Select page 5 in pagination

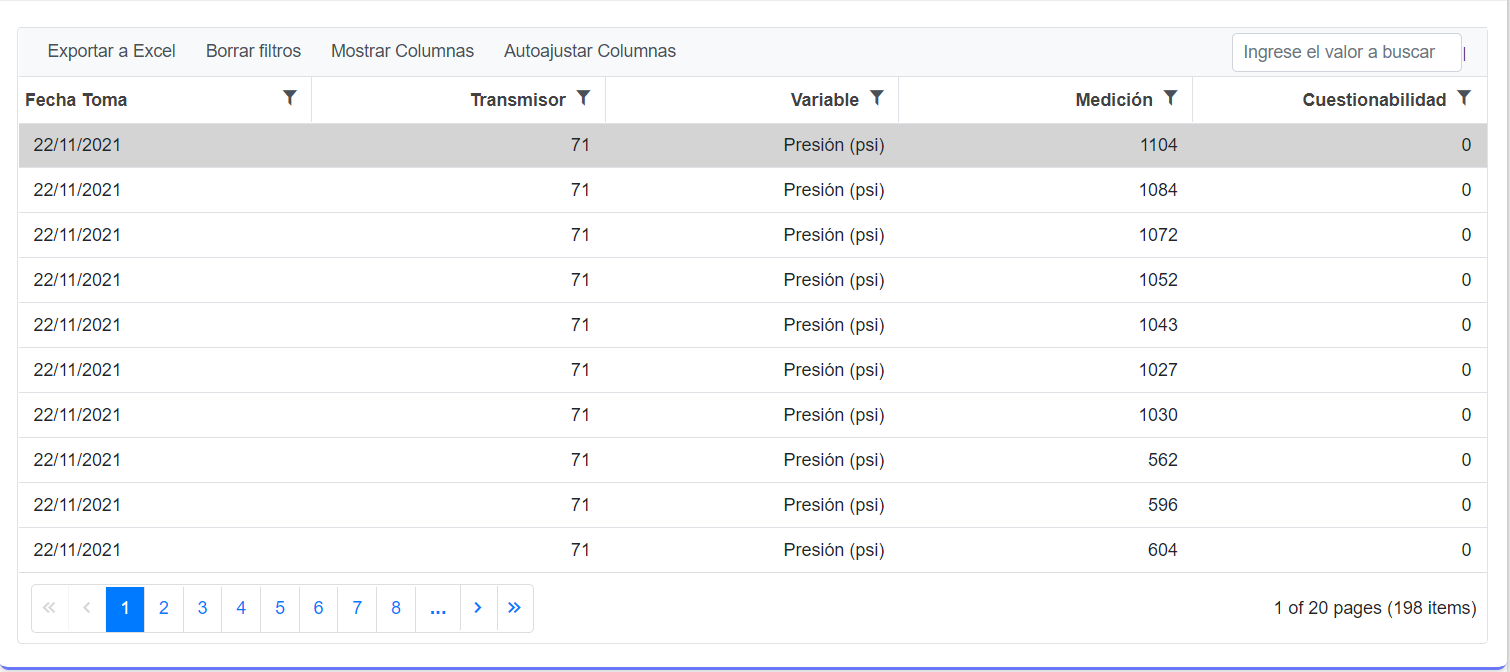point(280,608)
